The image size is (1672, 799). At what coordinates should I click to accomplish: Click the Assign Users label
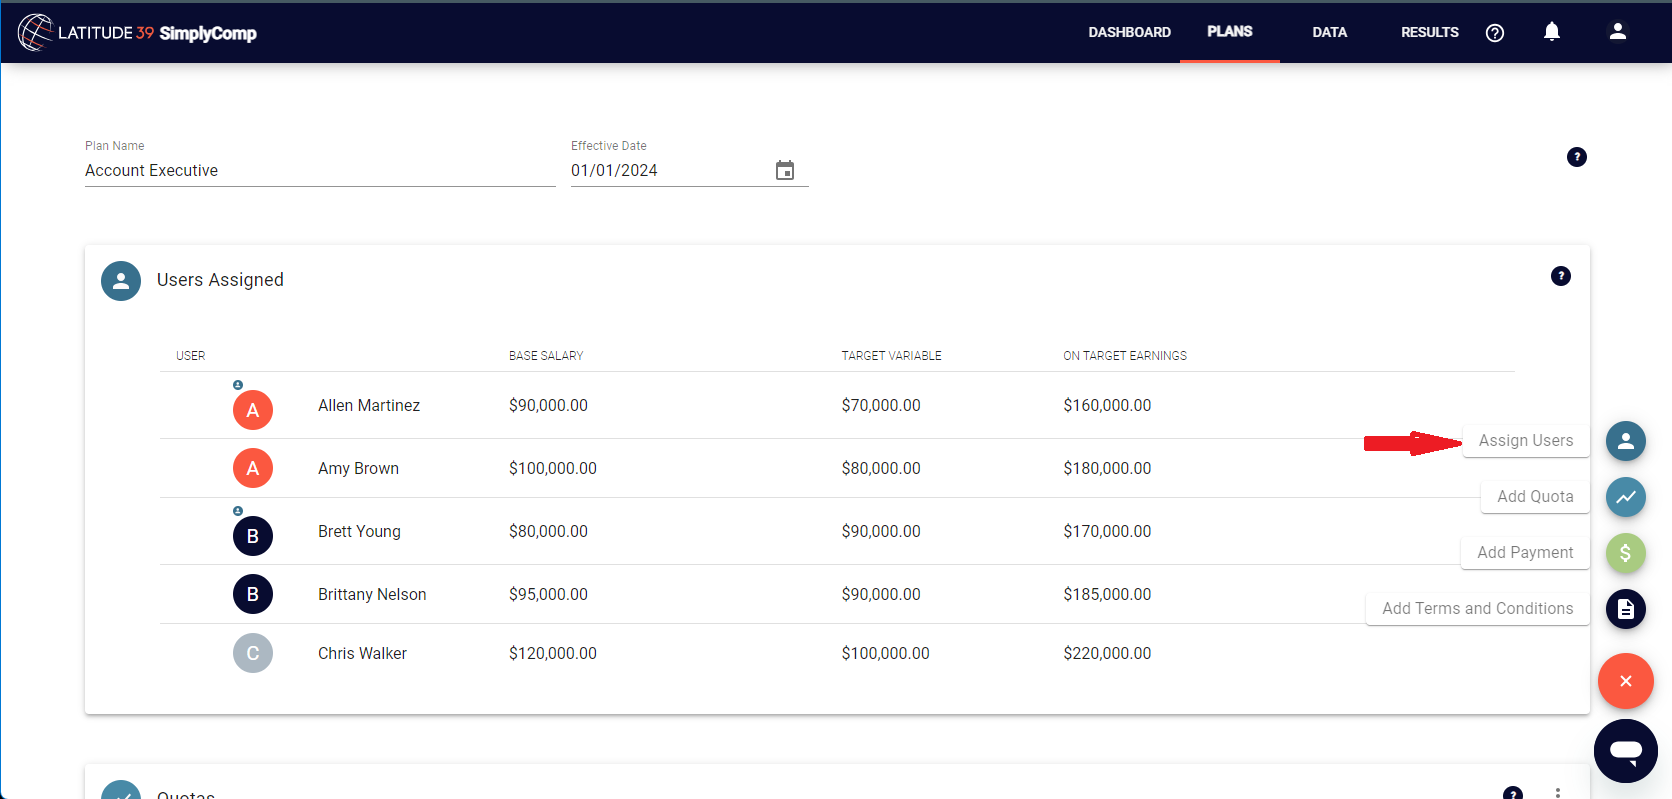1525,441
